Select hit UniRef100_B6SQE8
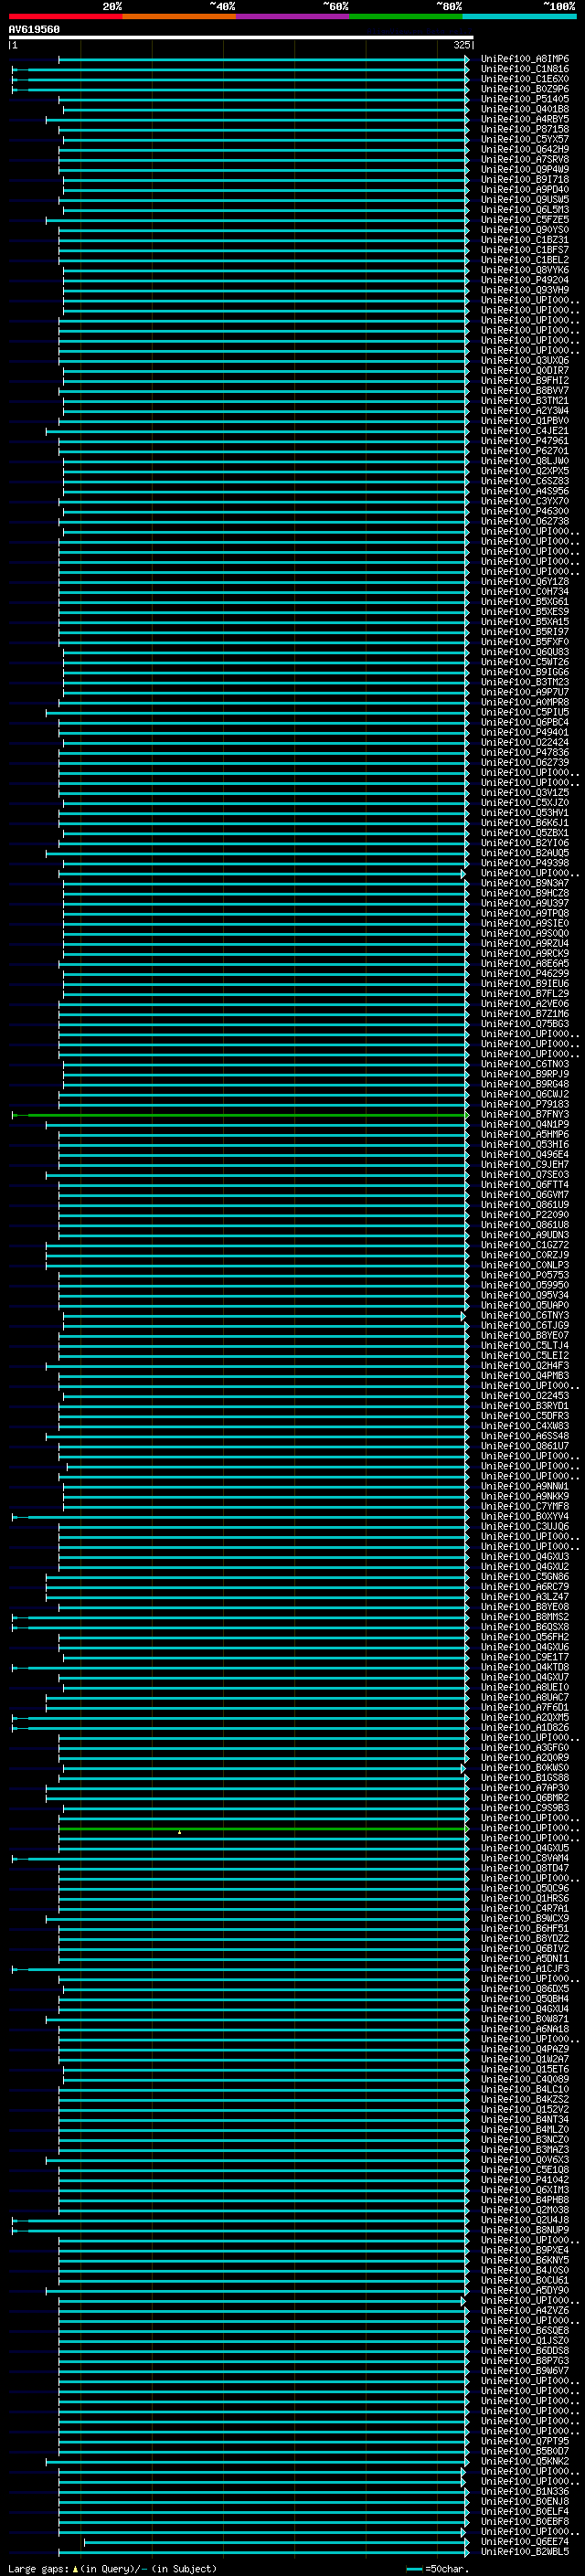Screen dimensions: 585x2576 [524, 2331]
